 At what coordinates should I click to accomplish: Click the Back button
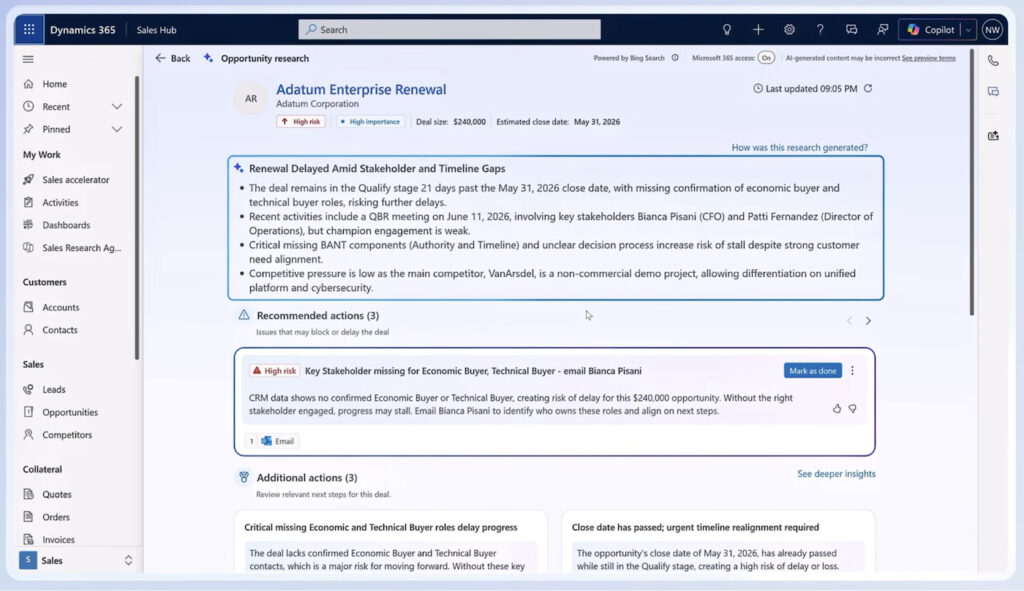coord(172,58)
